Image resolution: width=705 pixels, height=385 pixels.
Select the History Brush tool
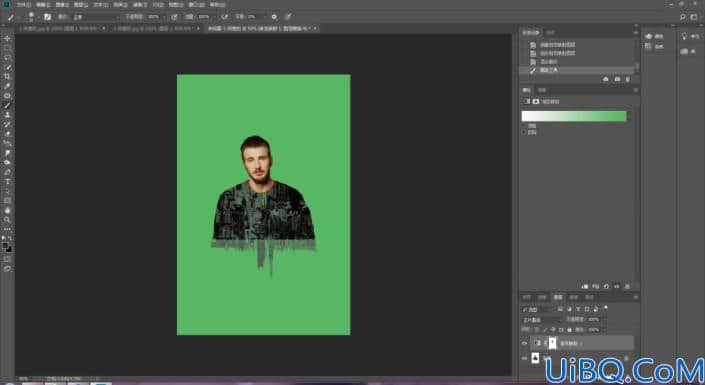tap(7, 124)
